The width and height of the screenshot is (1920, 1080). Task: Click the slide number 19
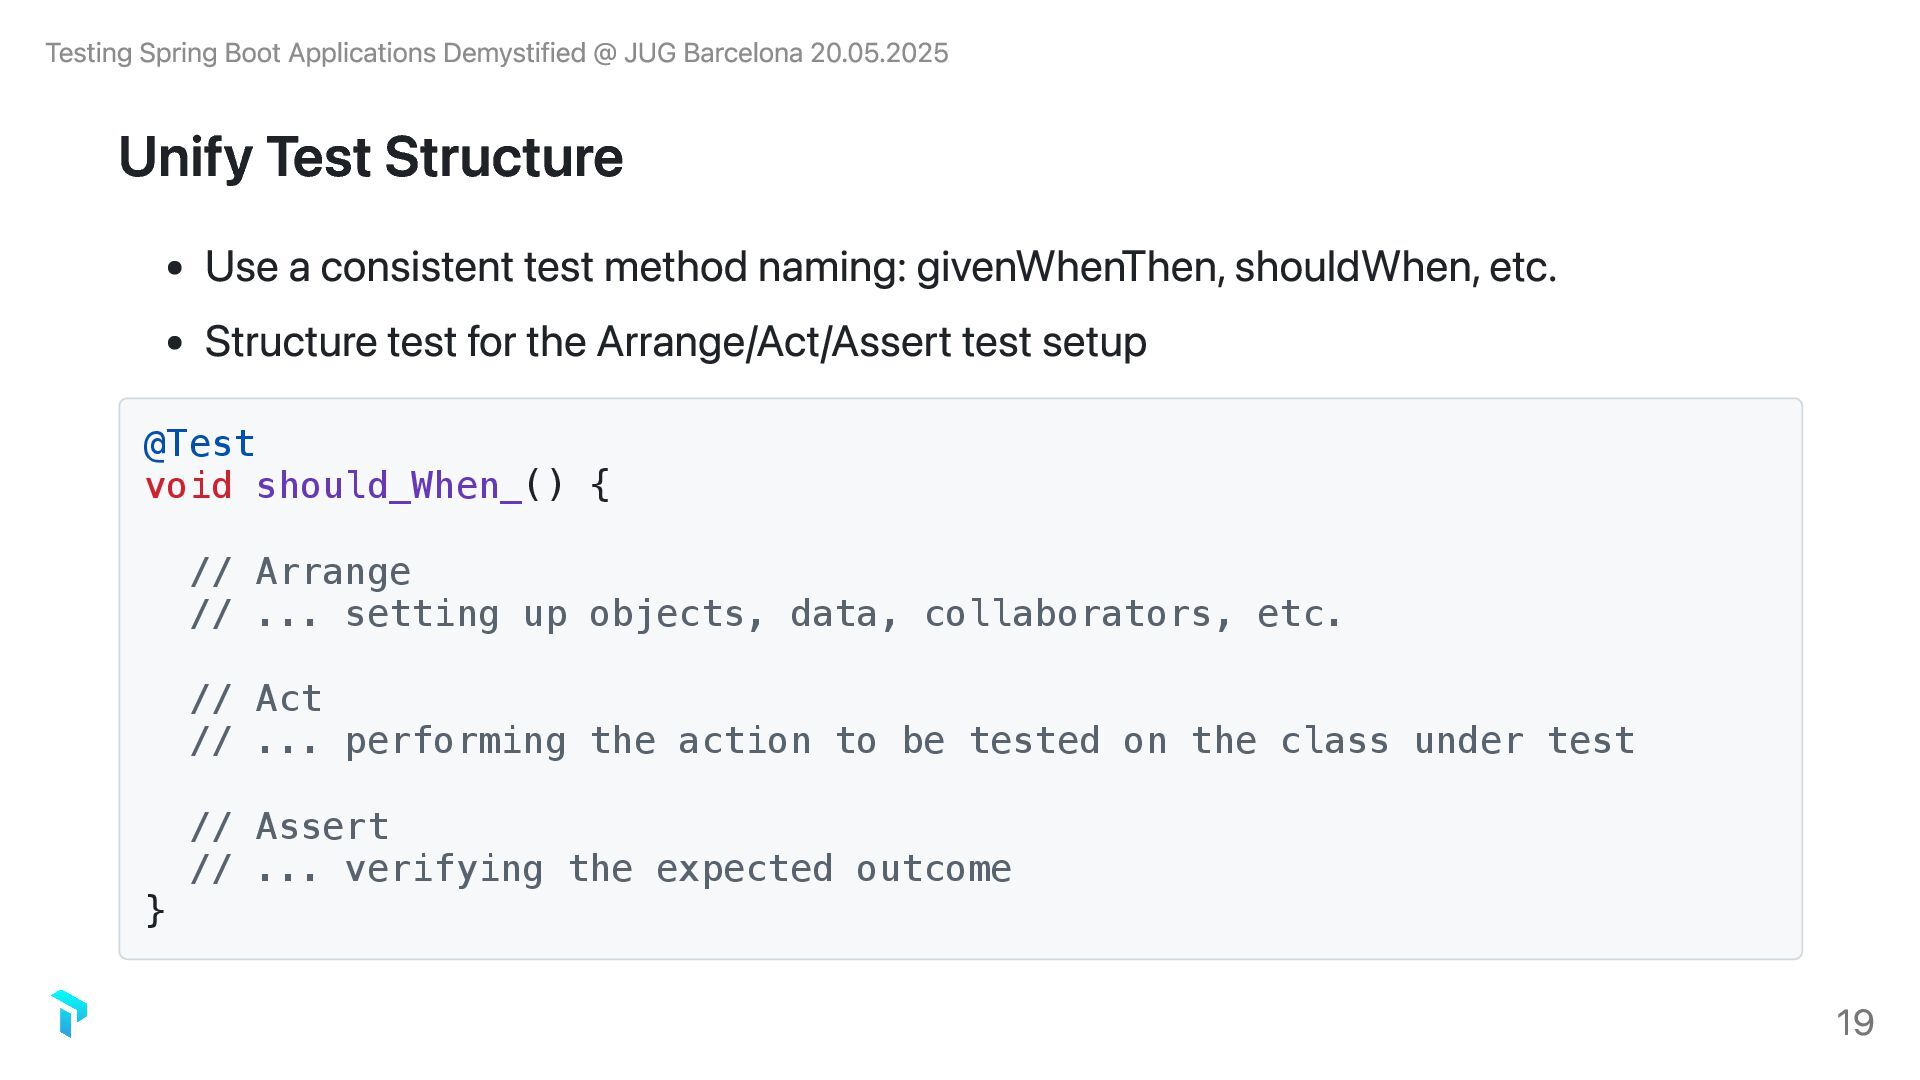[1854, 1022]
